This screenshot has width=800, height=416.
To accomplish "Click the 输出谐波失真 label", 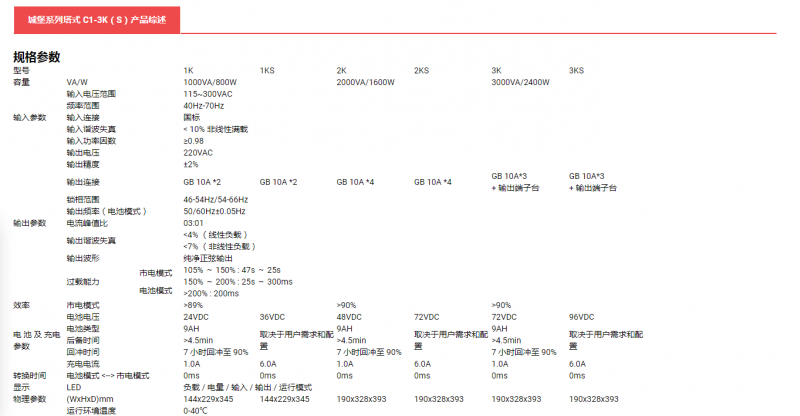I will click(91, 240).
